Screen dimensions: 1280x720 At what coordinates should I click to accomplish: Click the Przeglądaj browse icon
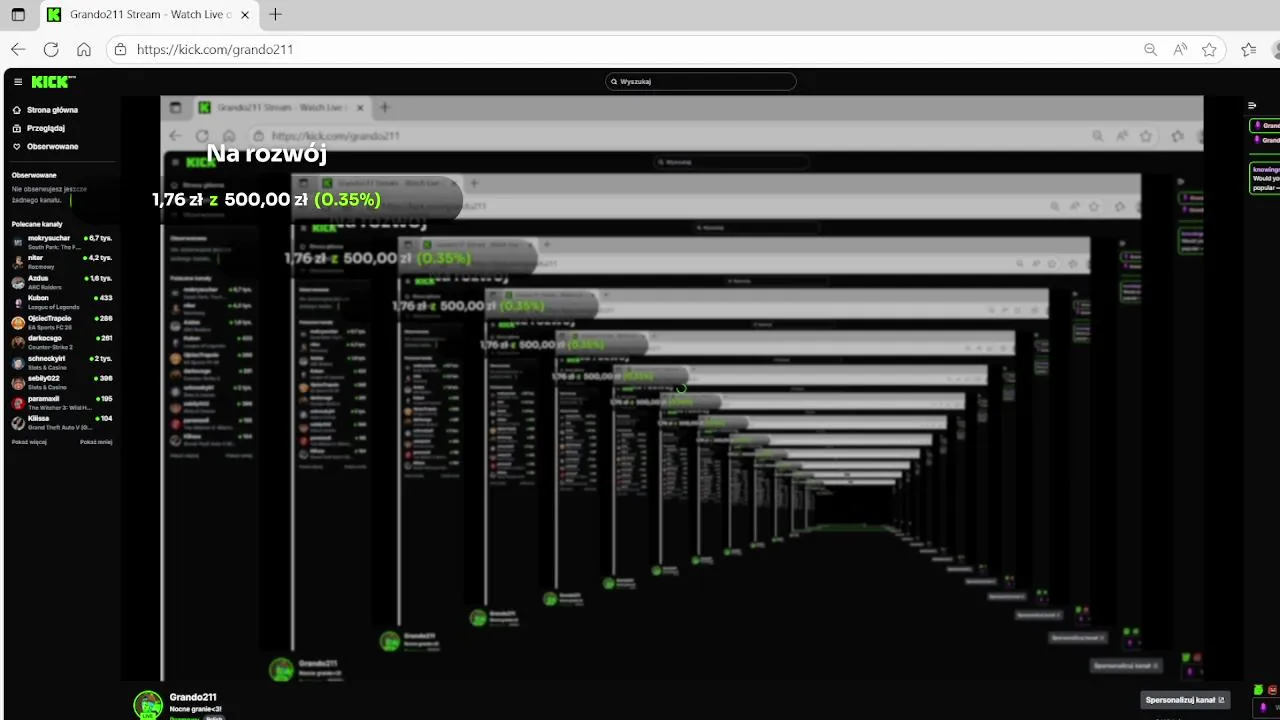point(17,128)
